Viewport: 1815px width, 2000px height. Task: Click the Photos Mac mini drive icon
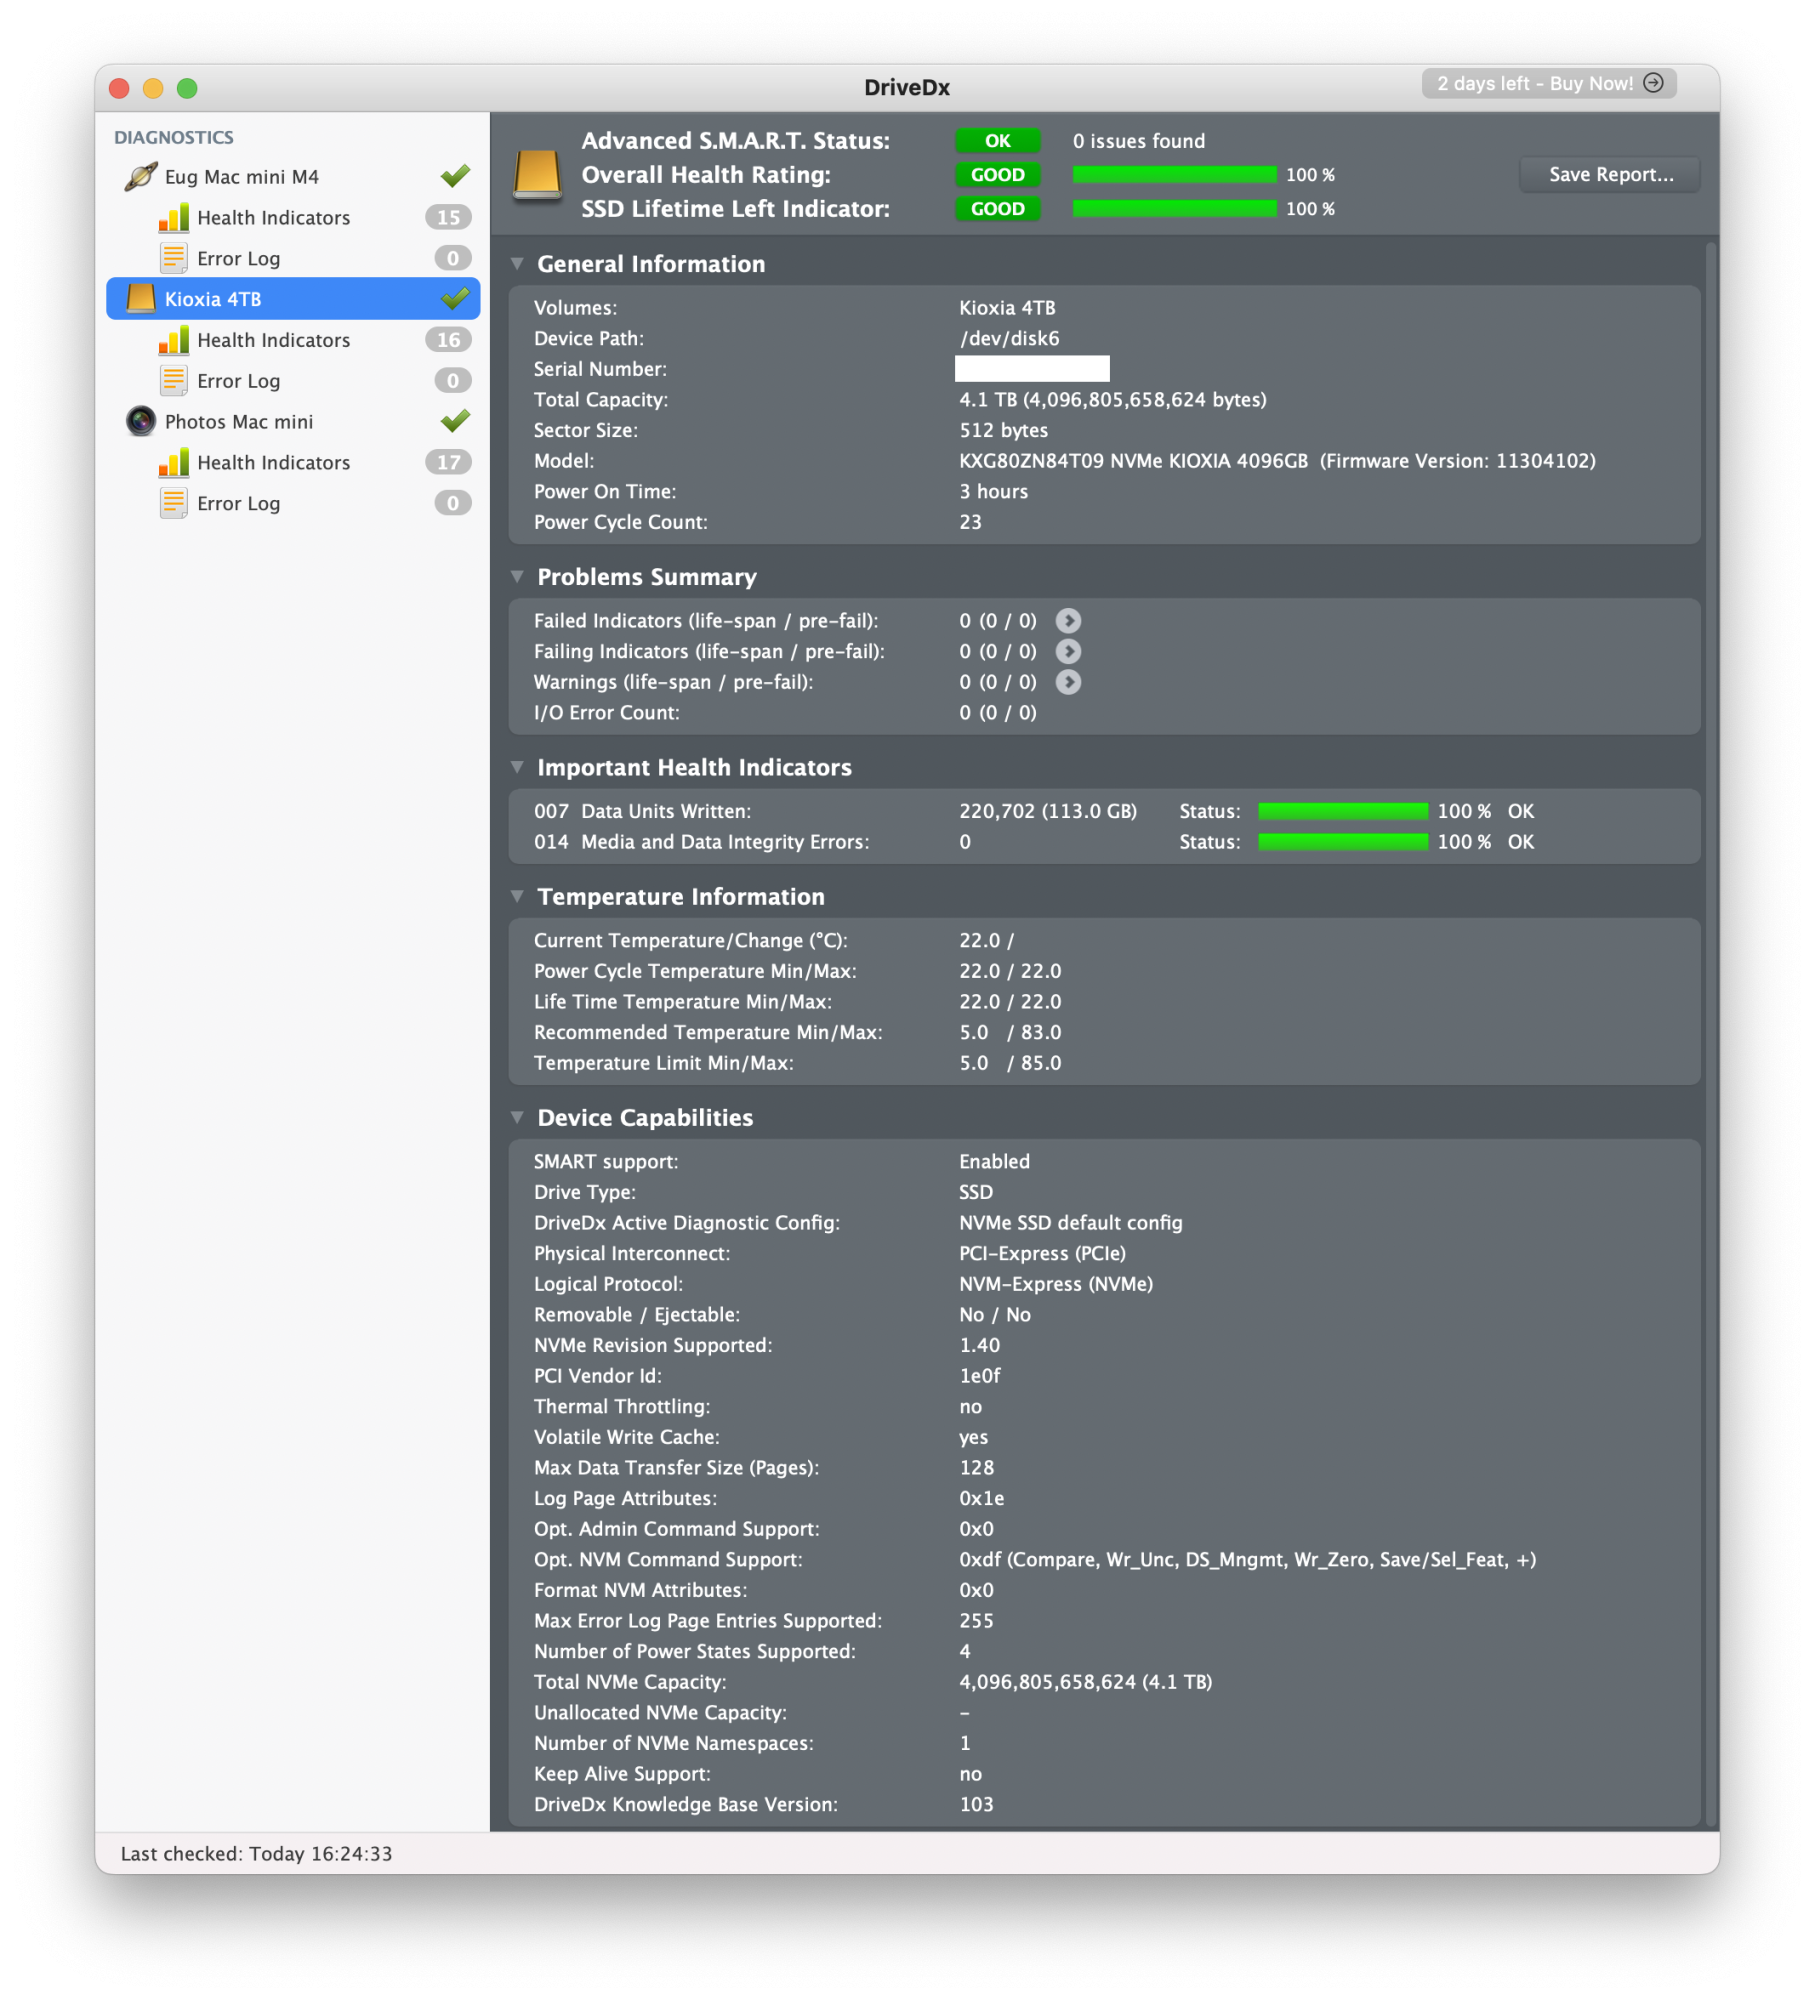click(141, 421)
